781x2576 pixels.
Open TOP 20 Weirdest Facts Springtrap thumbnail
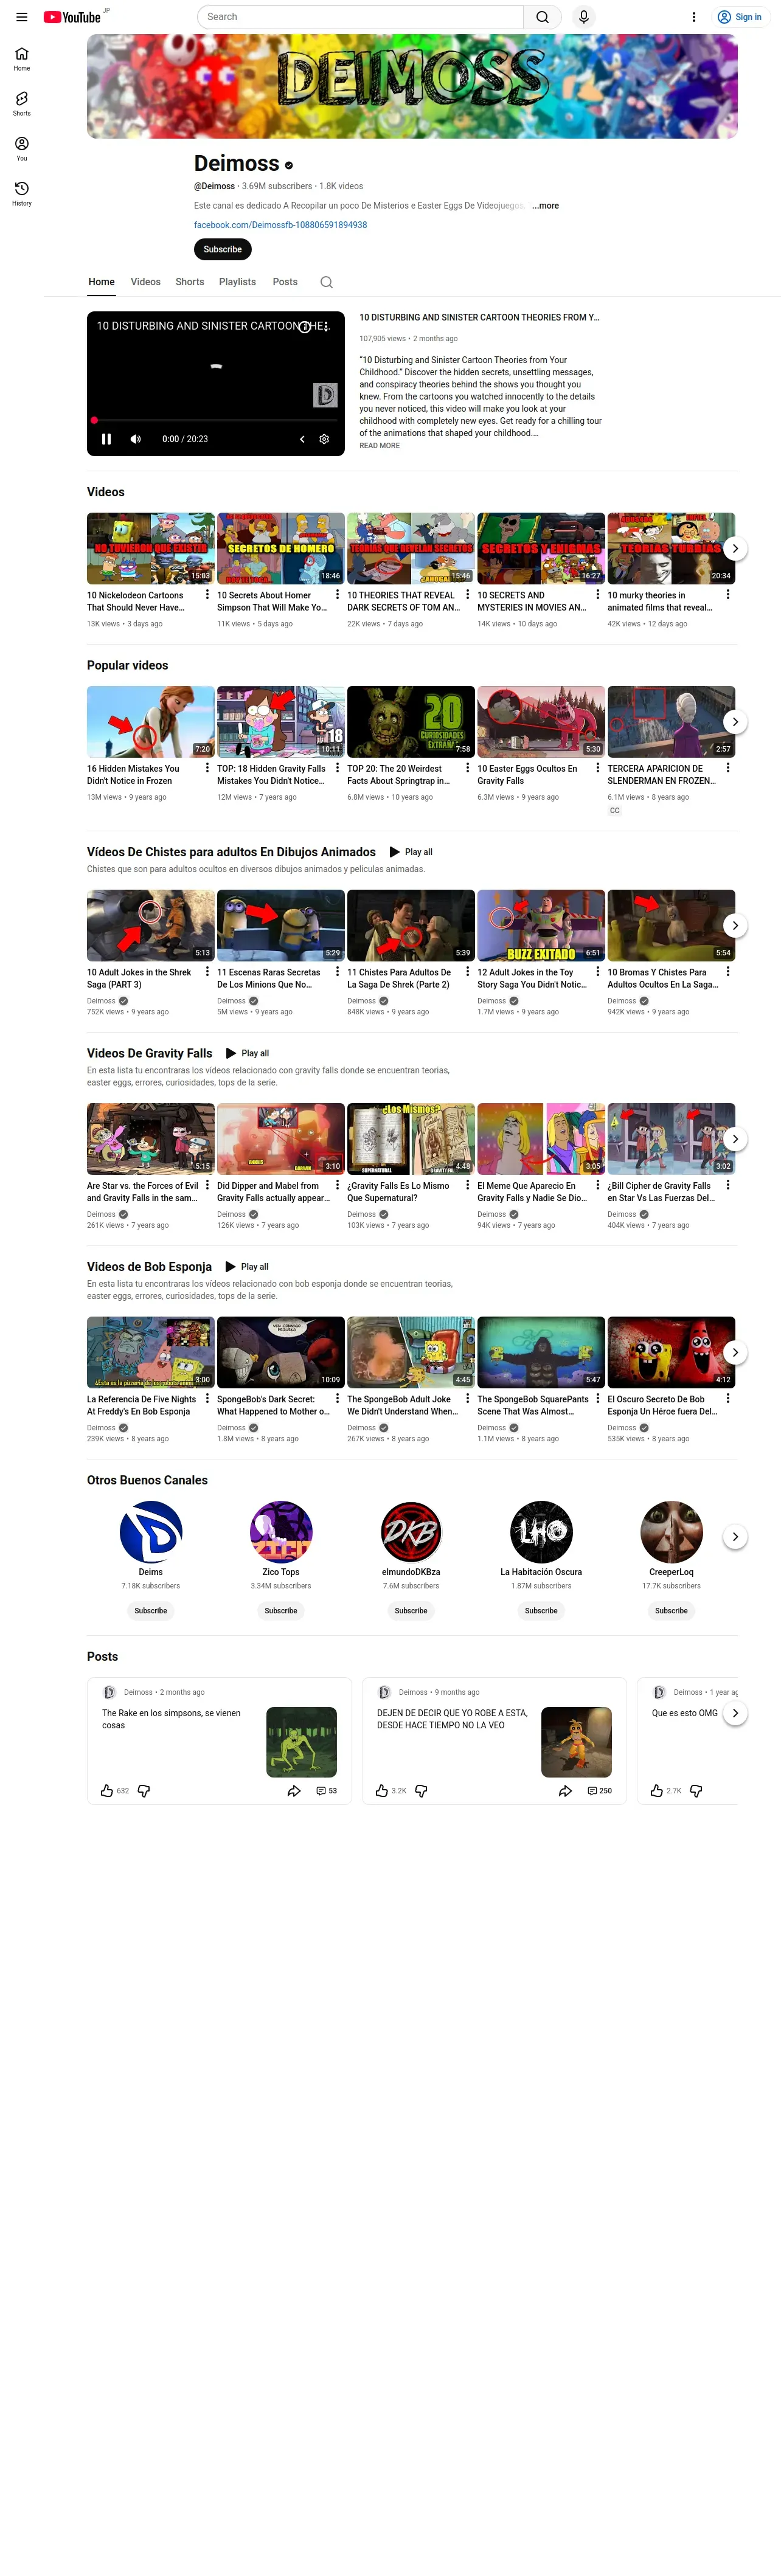tap(411, 722)
